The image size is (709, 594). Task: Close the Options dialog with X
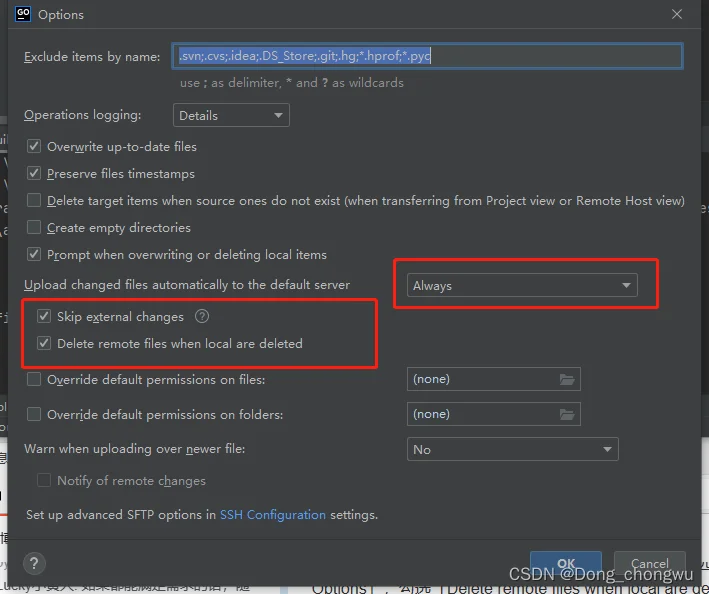pos(677,15)
